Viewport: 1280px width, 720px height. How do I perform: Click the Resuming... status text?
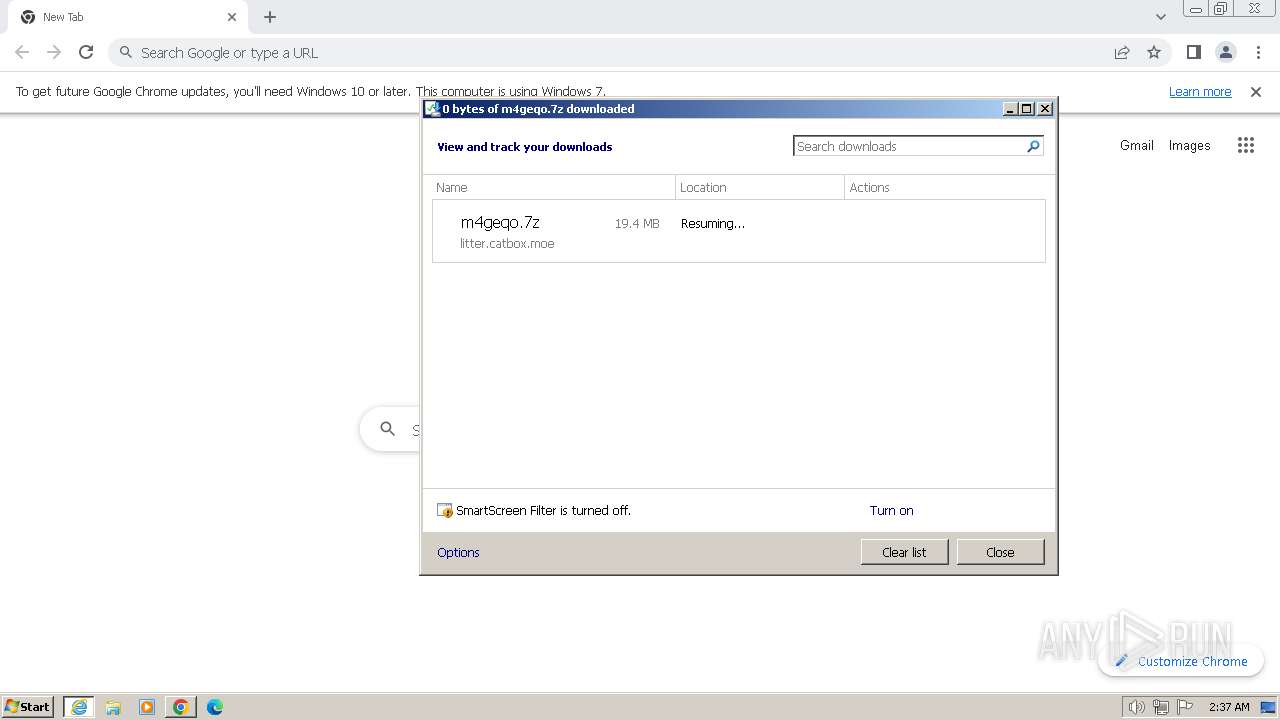pos(713,224)
